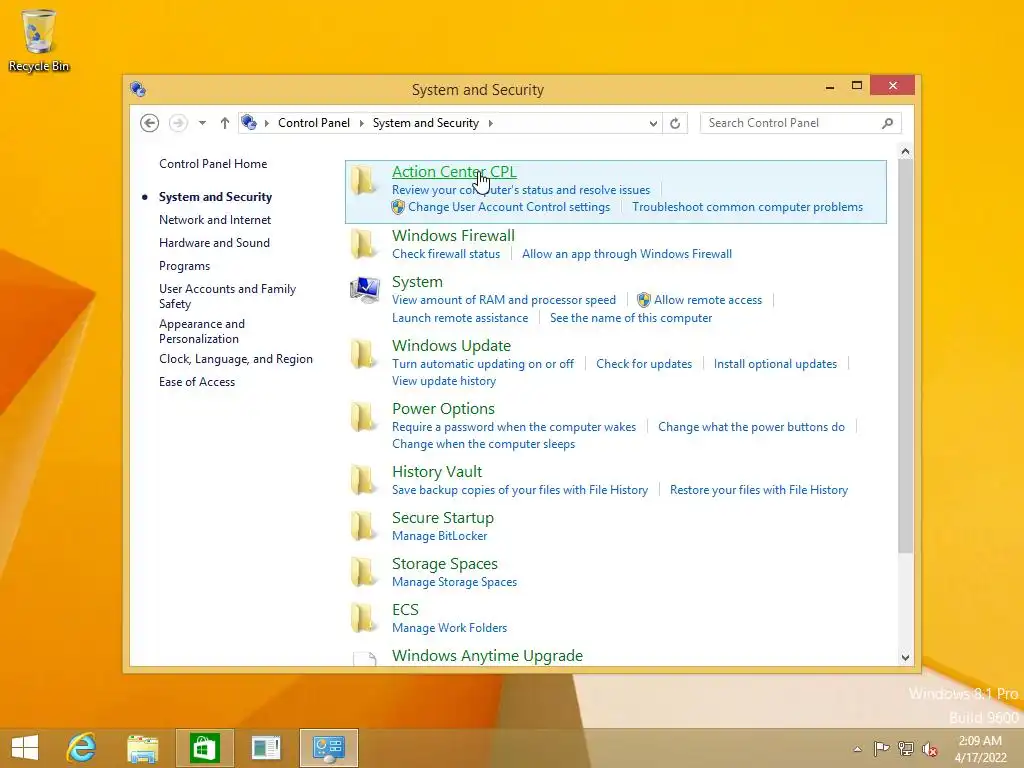Select Network and Internet category
Image resolution: width=1024 pixels, height=768 pixels.
click(215, 220)
